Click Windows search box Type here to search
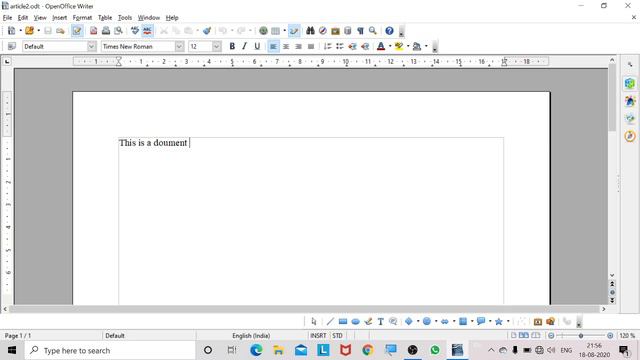 click(110, 350)
